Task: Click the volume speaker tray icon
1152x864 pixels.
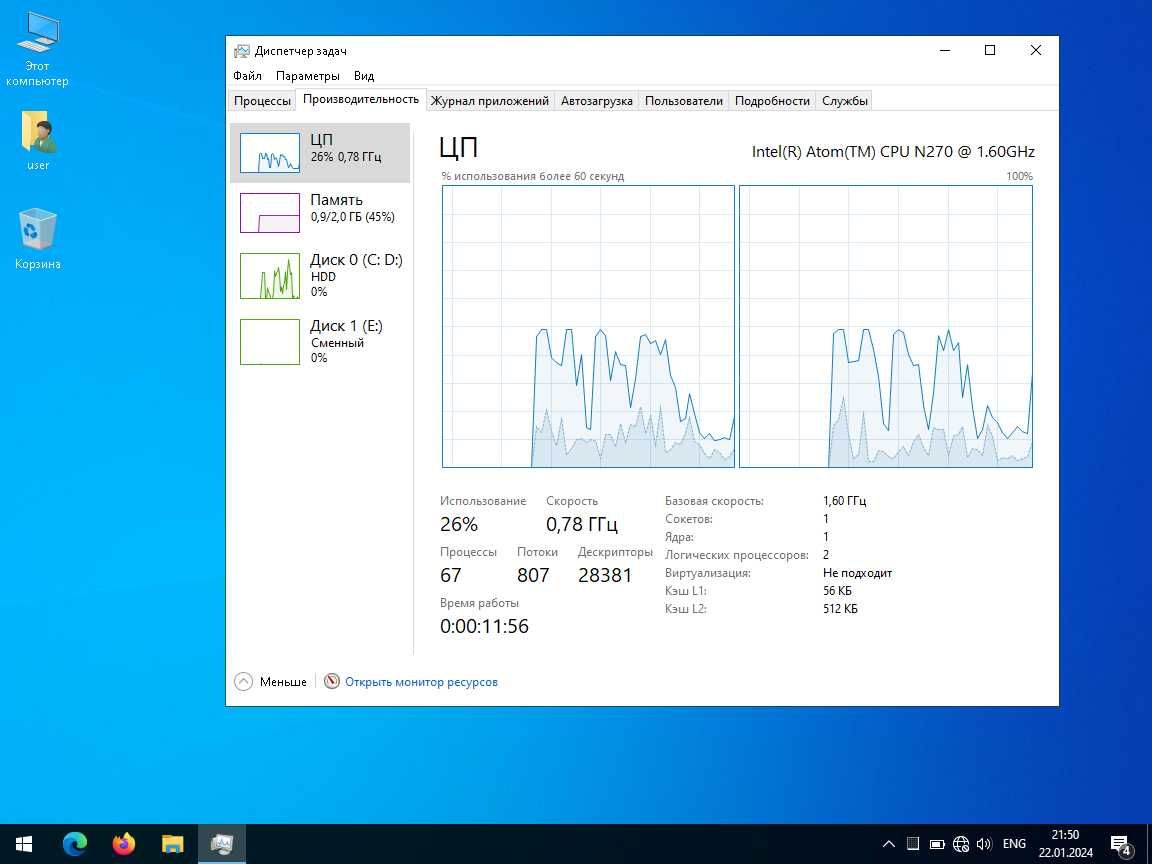Action: click(x=984, y=844)
